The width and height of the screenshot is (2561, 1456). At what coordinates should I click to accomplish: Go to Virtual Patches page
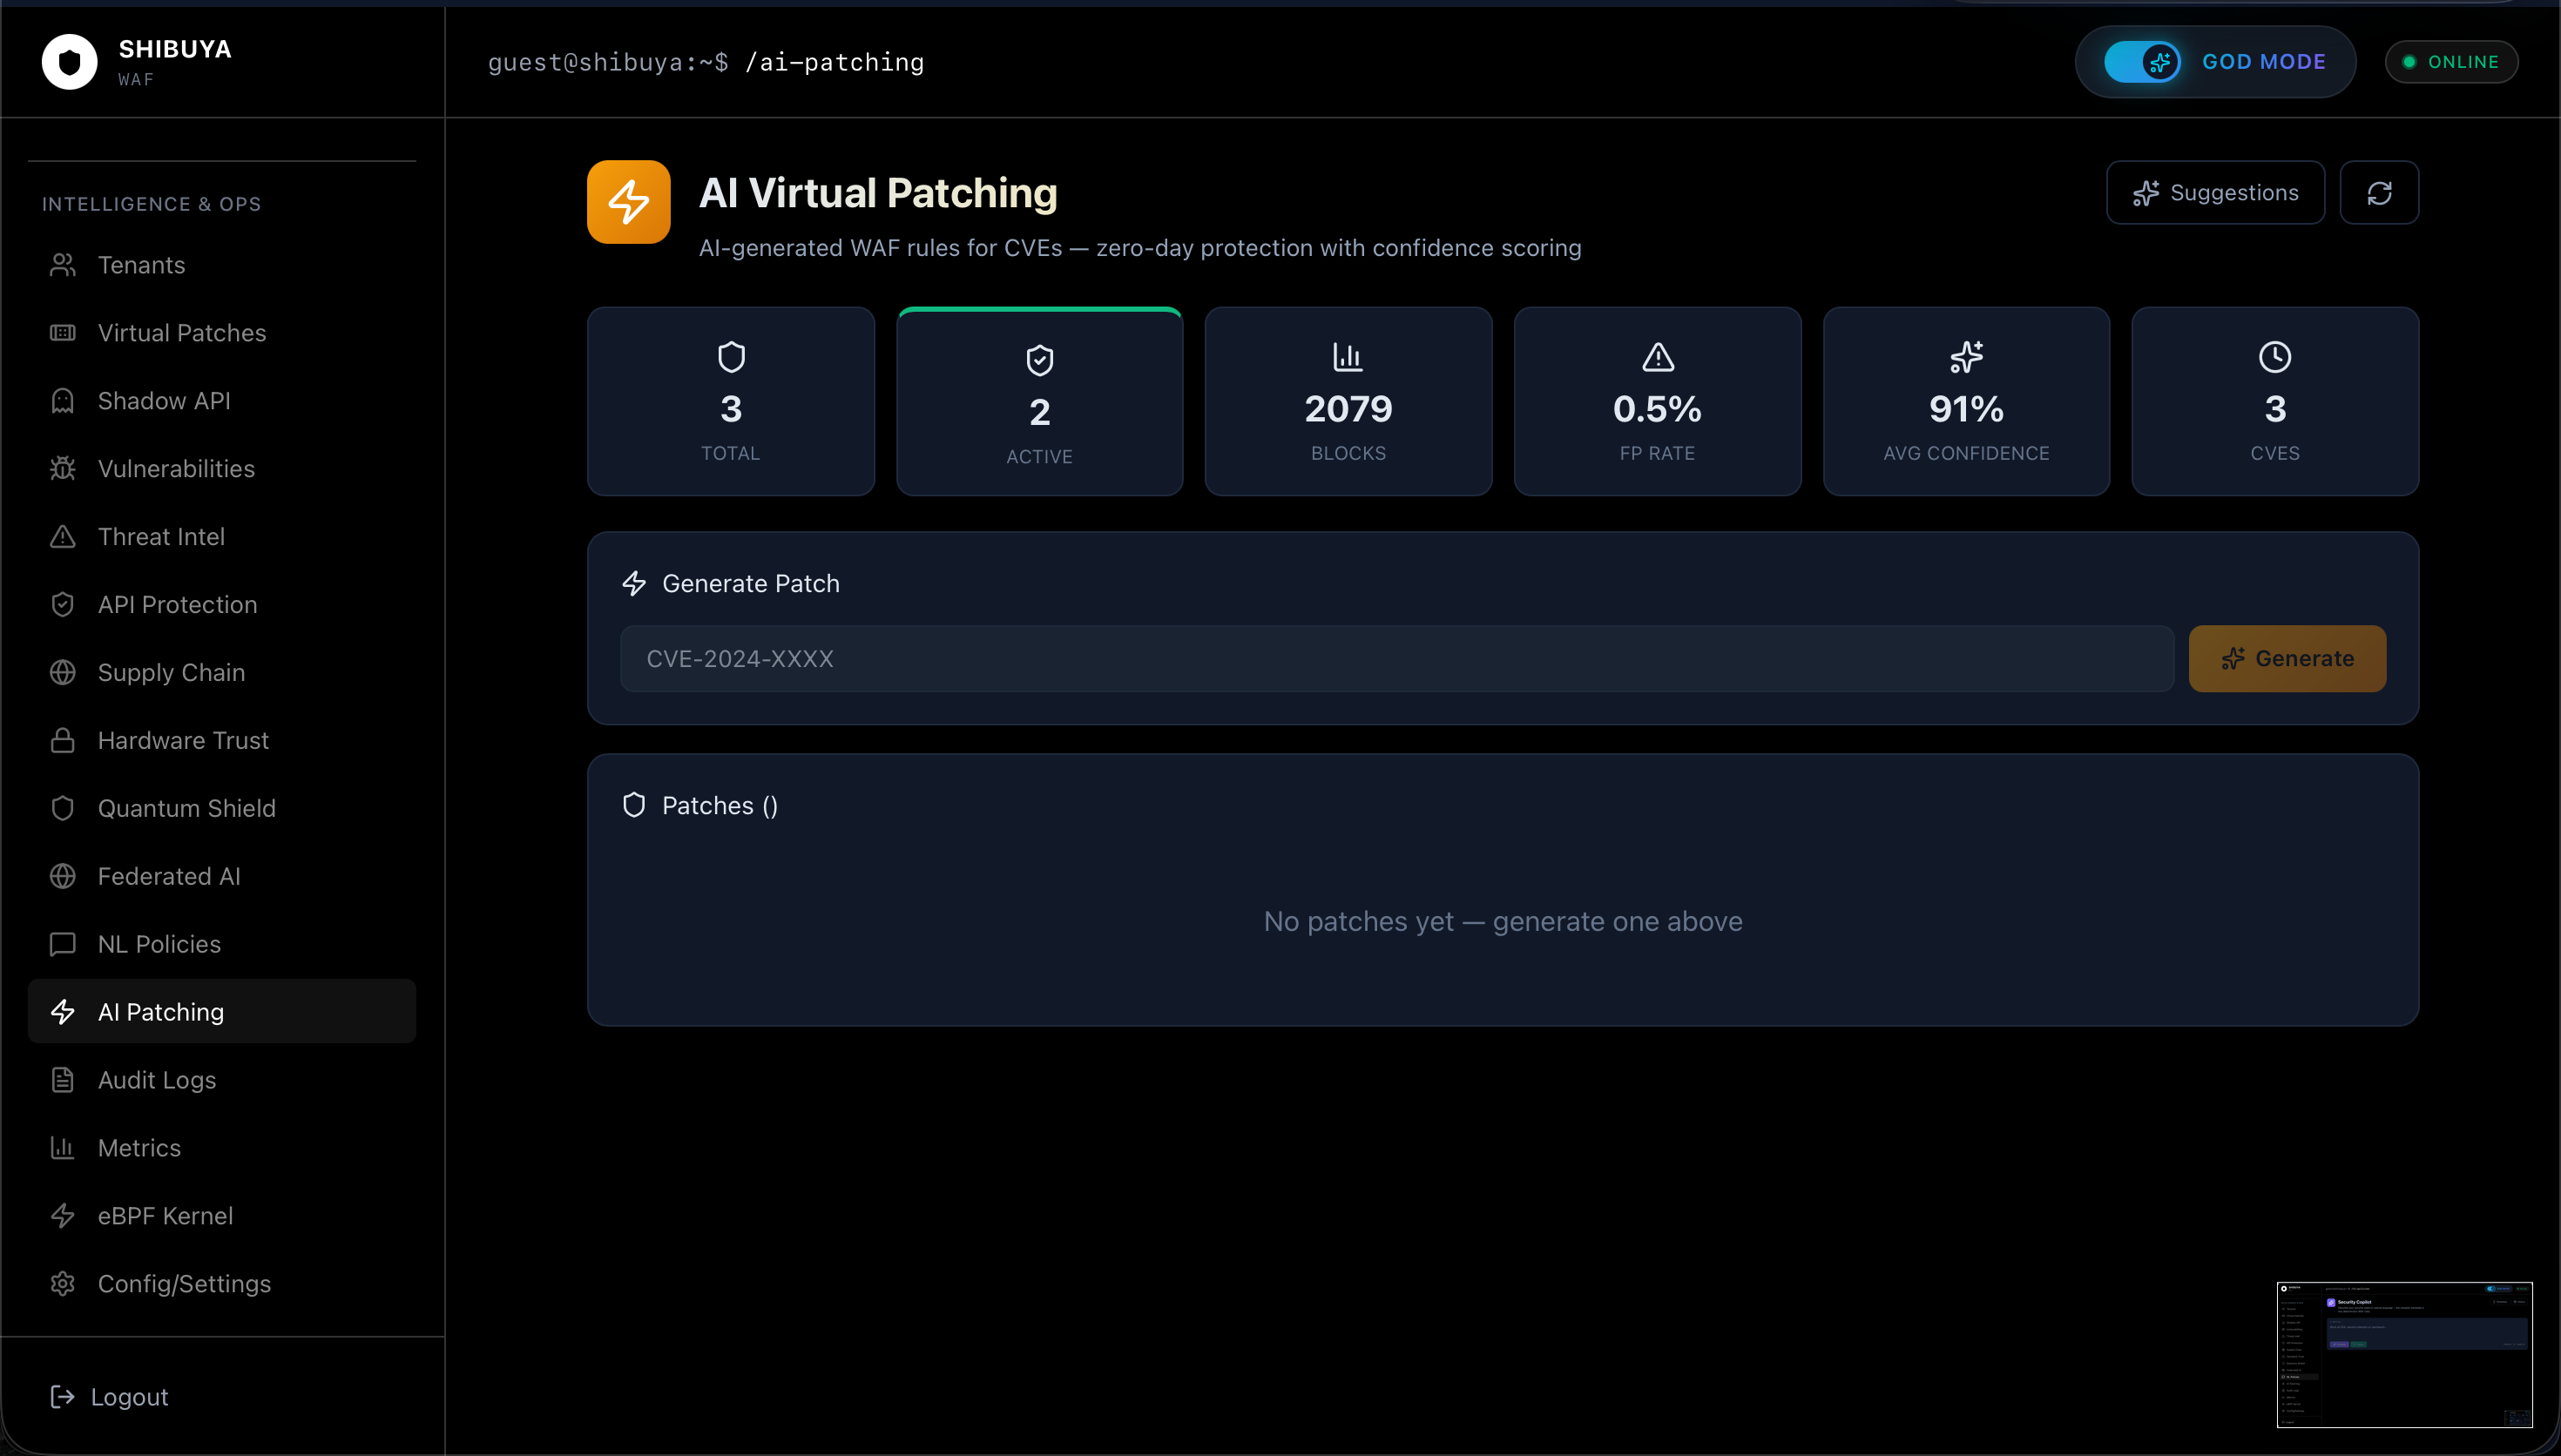(181, 333)
